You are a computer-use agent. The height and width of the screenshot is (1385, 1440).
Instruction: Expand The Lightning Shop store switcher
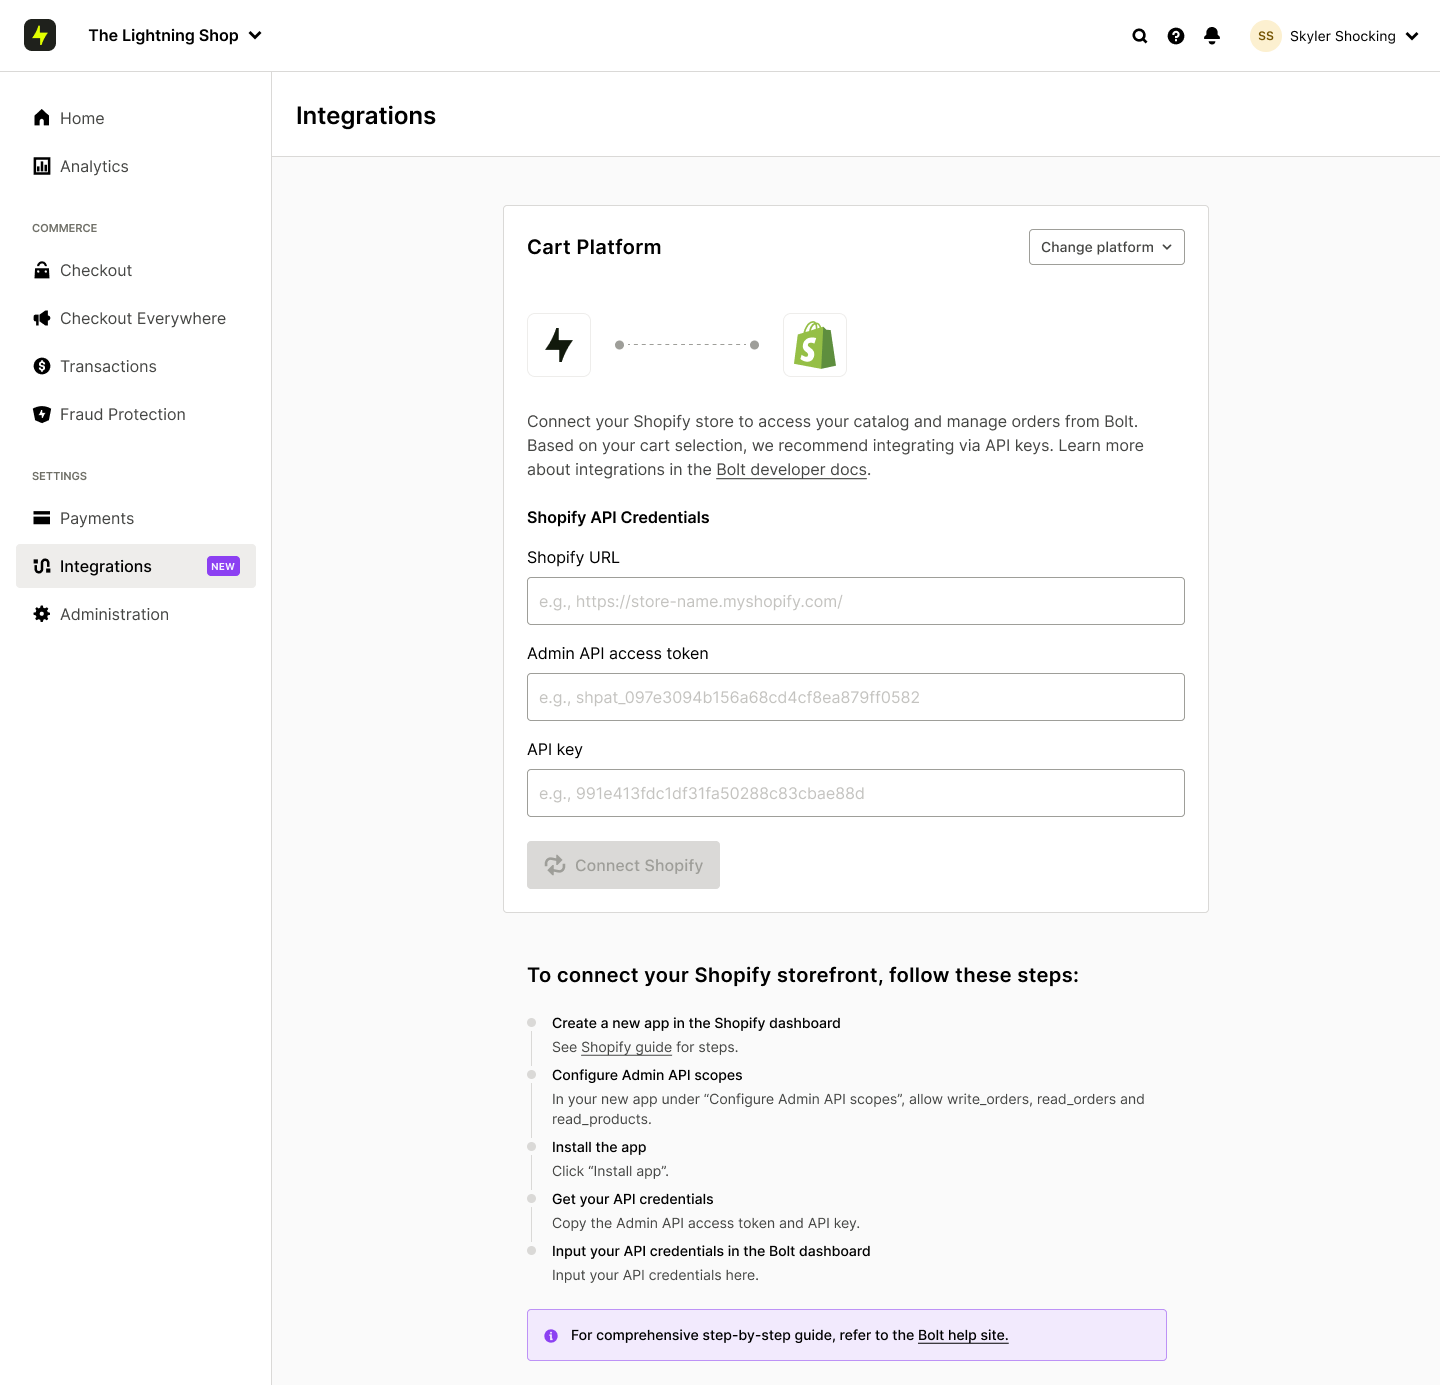point(175,36)
